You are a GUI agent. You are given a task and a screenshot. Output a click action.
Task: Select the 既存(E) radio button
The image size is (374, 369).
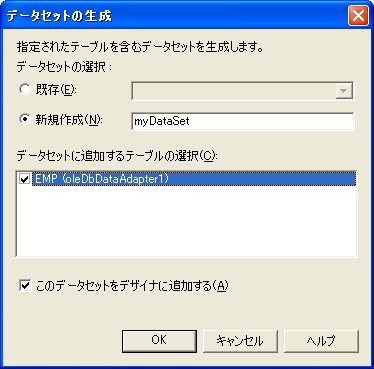25,89
